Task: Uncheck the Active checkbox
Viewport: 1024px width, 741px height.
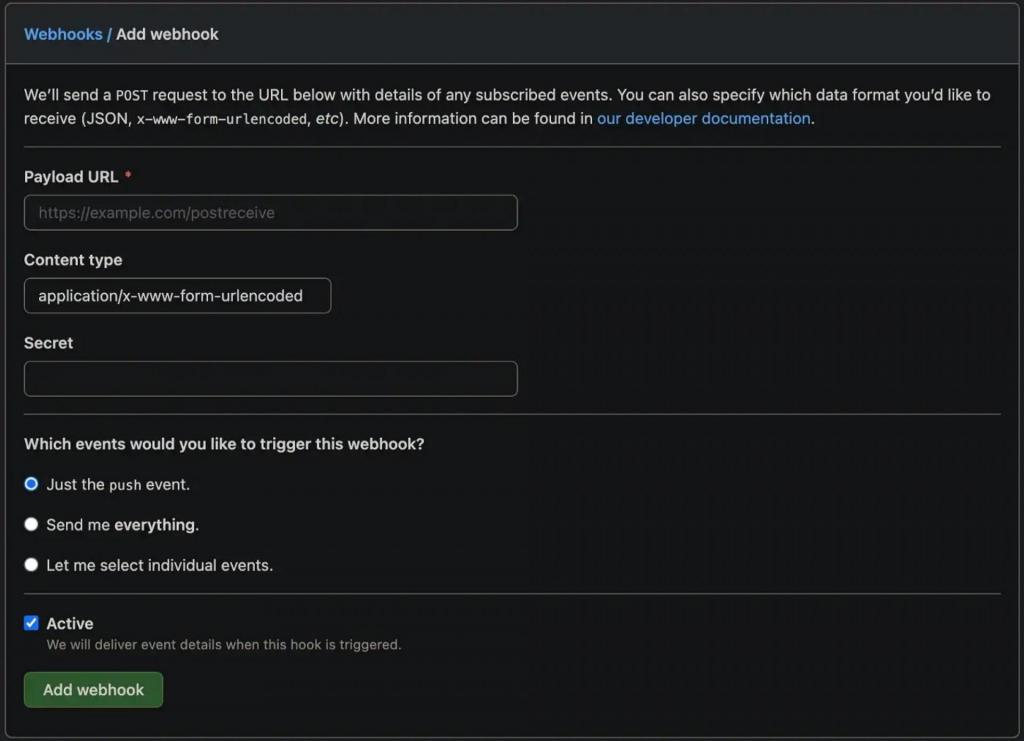Action: tap(31, 623)
